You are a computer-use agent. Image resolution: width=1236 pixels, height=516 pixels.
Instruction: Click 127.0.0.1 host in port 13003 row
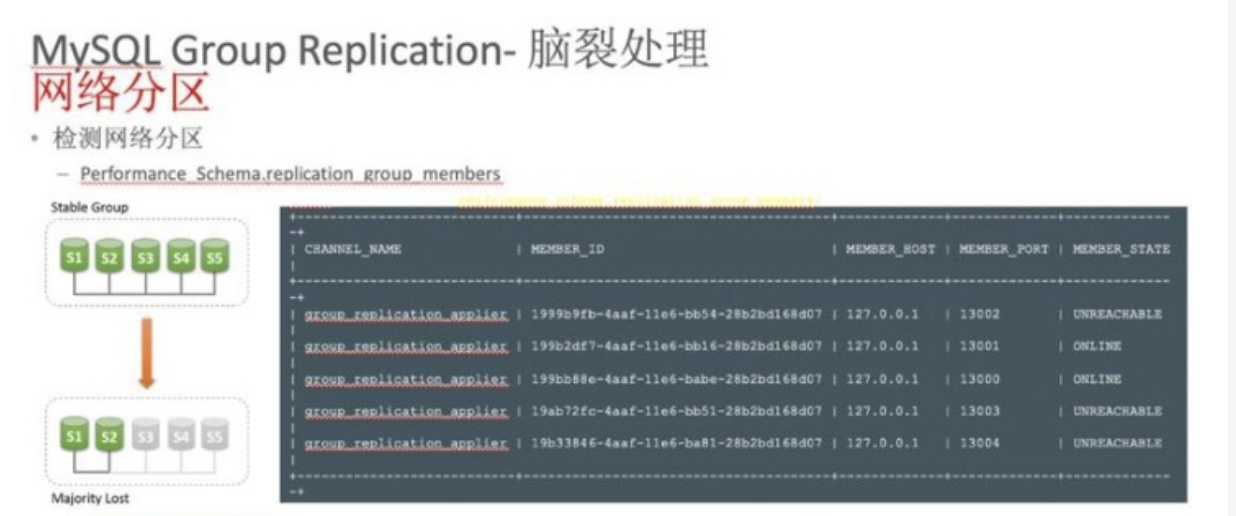(882, 411)
